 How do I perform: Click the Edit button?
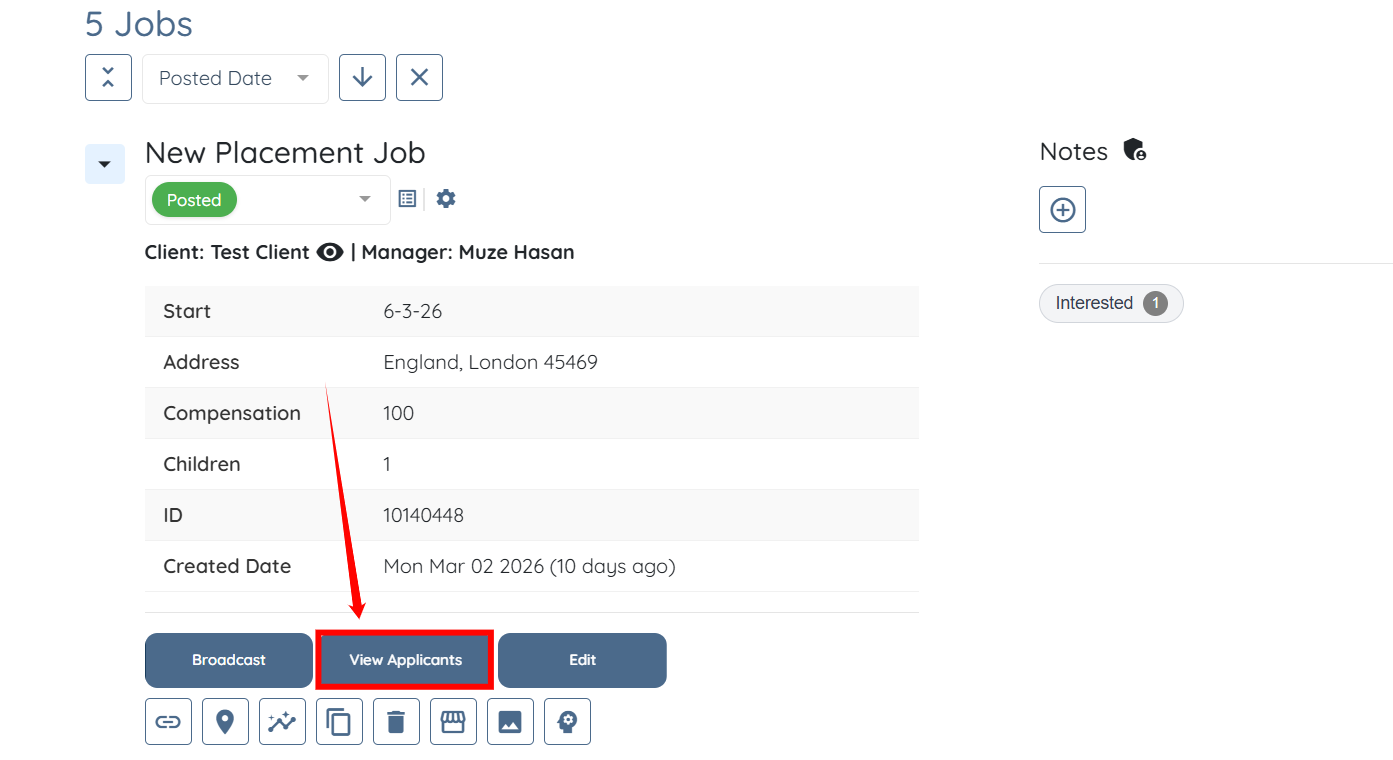(582, 660)
